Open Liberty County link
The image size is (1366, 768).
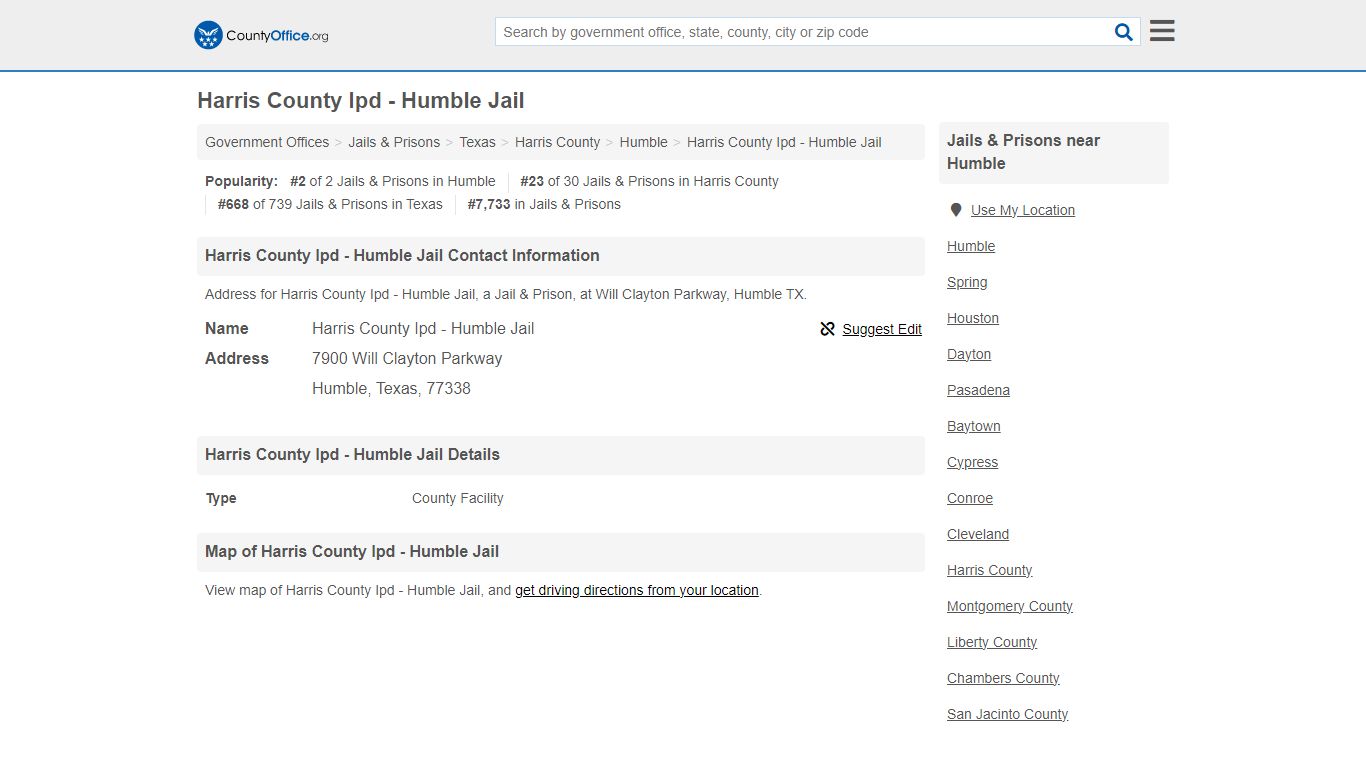(x=992, y=642)
